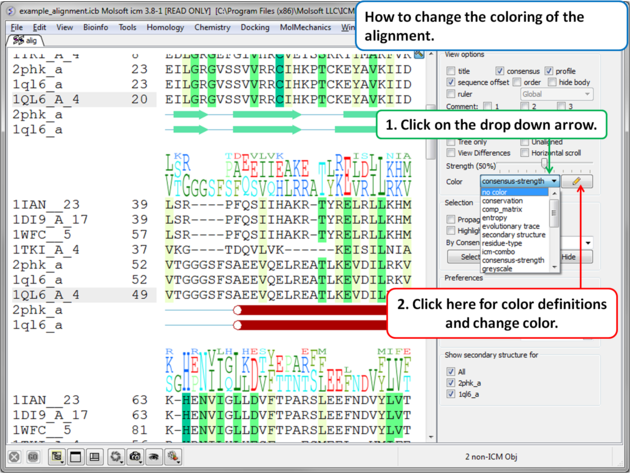The height and width of the screenshot is (473, 630).
Task: Open the Bioinfo menu
Action: pos(95,27)
